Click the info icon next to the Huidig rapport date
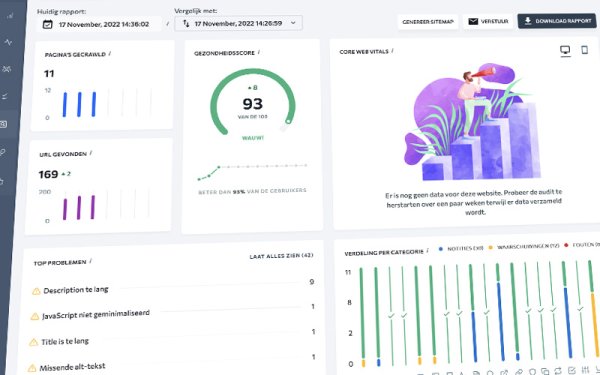This screenshot has height=375, width=600. (167, 24)
